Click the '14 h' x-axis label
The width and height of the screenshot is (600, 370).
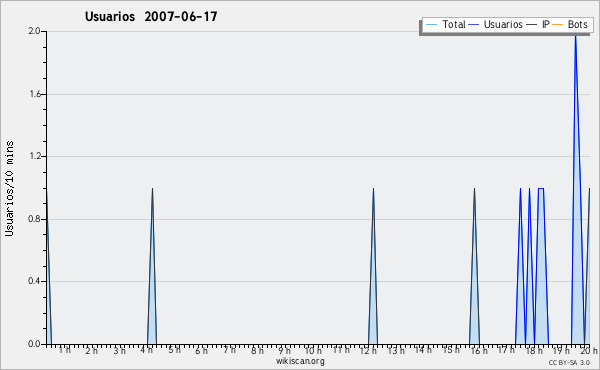tap(423, 350)
